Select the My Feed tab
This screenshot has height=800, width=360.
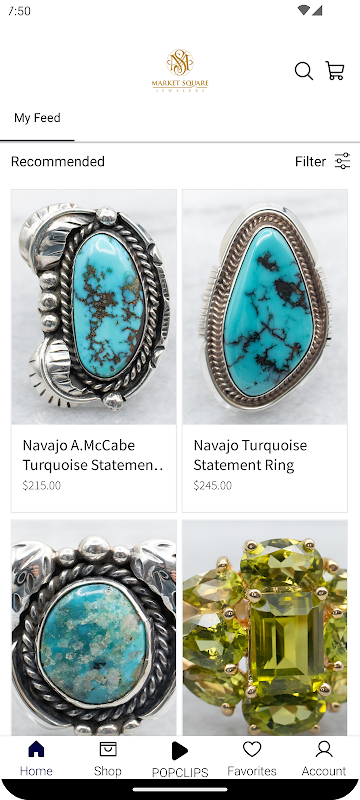[x=37, y=118]
